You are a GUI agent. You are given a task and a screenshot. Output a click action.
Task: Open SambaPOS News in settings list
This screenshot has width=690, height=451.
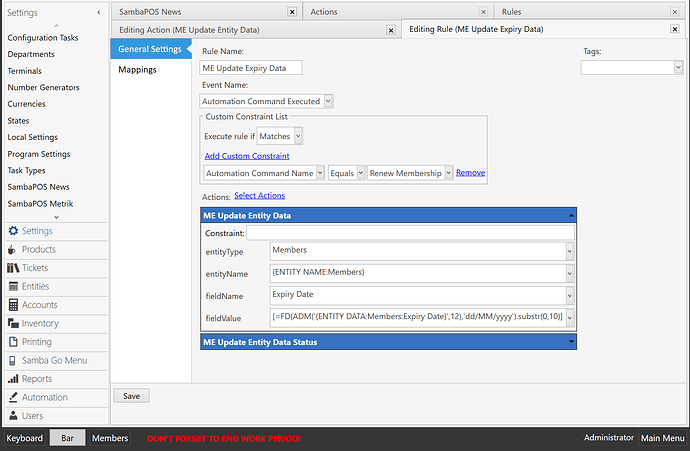pos(38,187)
